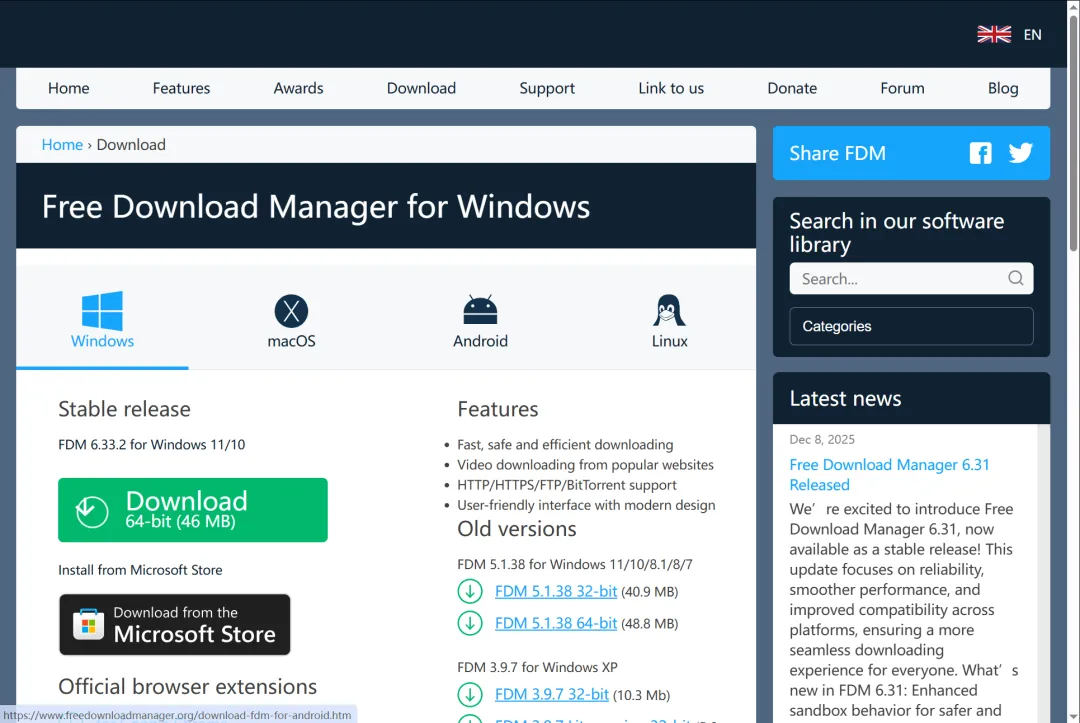
Task: Click the Old versions heading
Action: point(517,529)
